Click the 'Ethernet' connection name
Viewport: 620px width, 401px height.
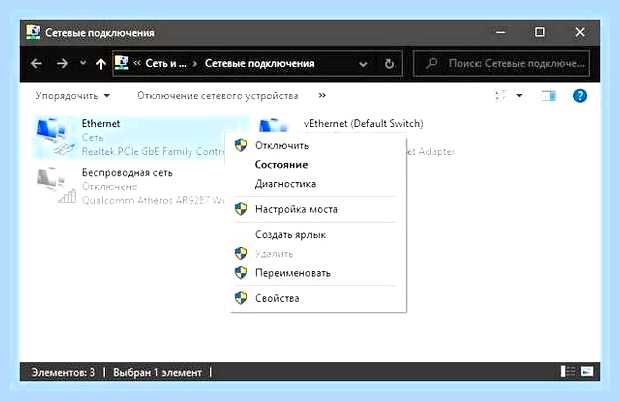coord(101,123)
